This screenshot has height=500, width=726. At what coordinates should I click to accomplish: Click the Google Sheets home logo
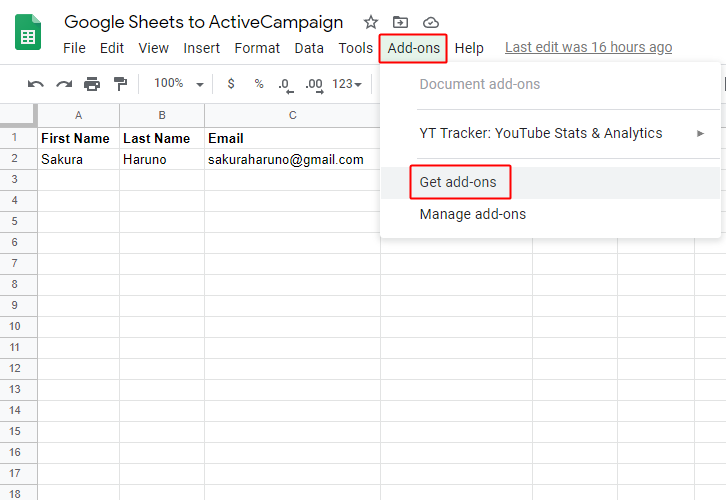28,32
